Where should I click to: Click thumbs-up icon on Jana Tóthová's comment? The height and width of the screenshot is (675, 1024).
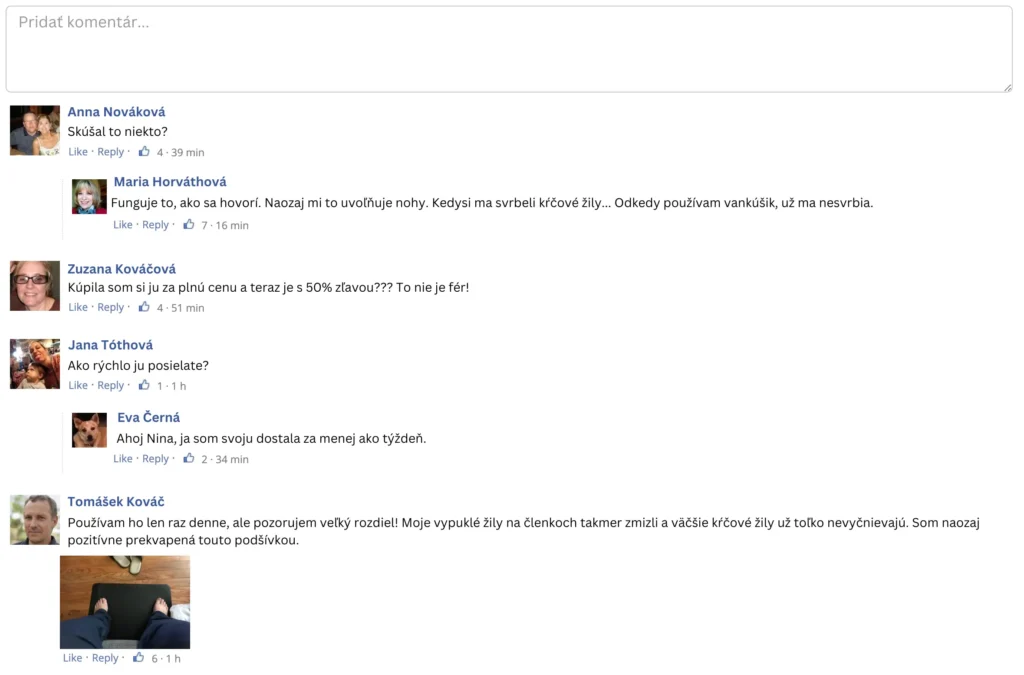tap(144, 385)
